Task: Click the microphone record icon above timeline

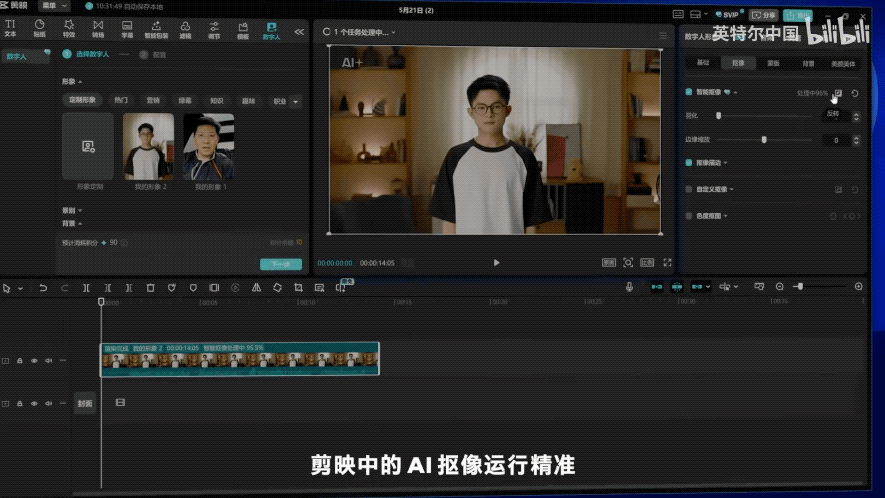Action: pos(629,287)
